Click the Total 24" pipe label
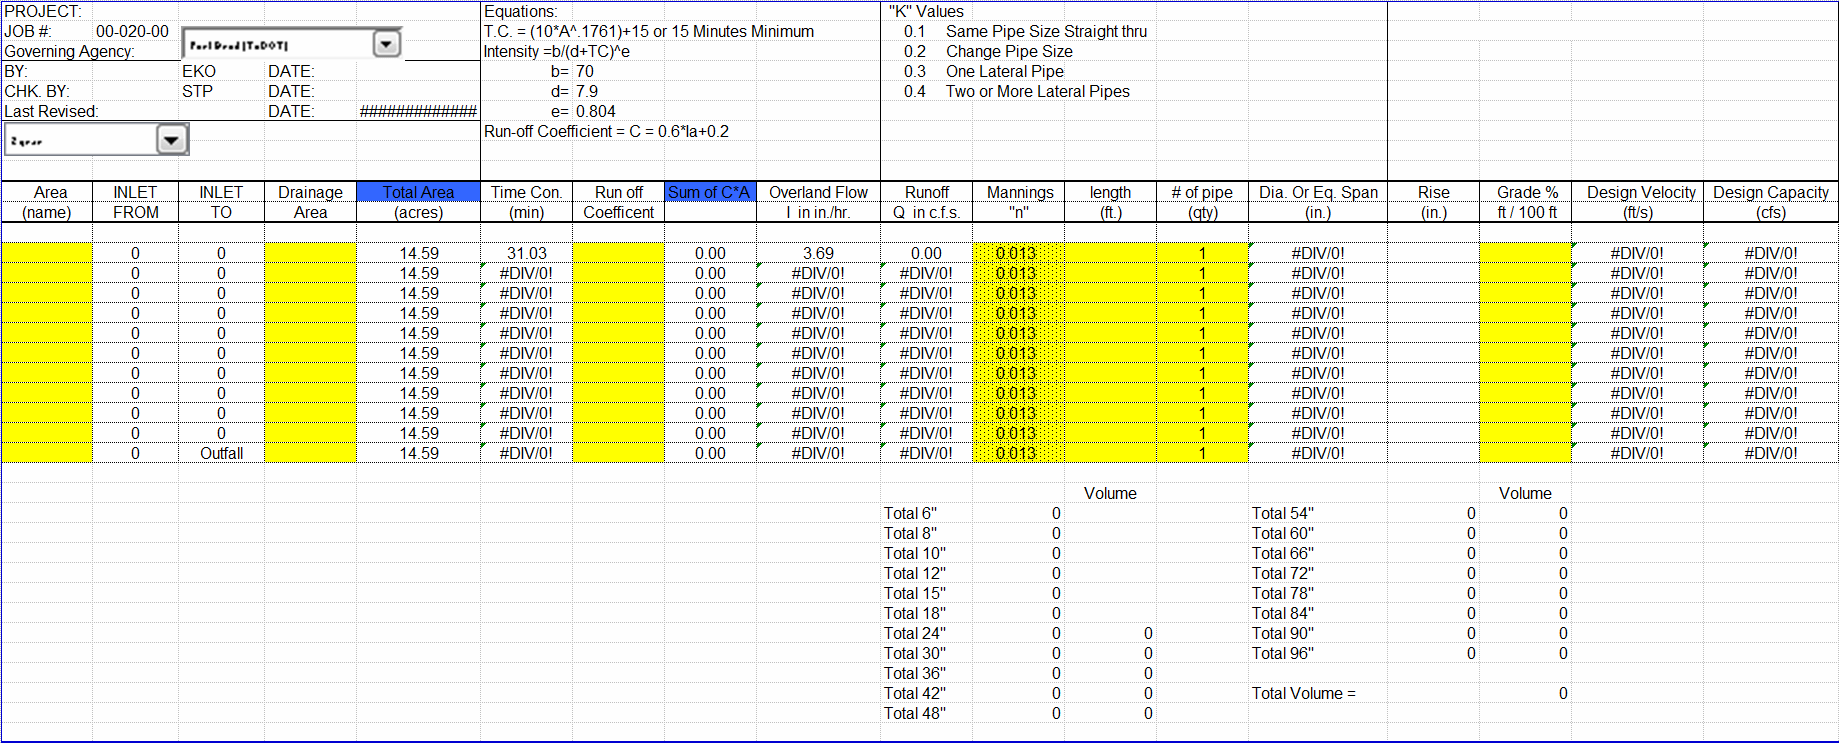The width and height of the screenshot is (1839, 743). (914, 633)
